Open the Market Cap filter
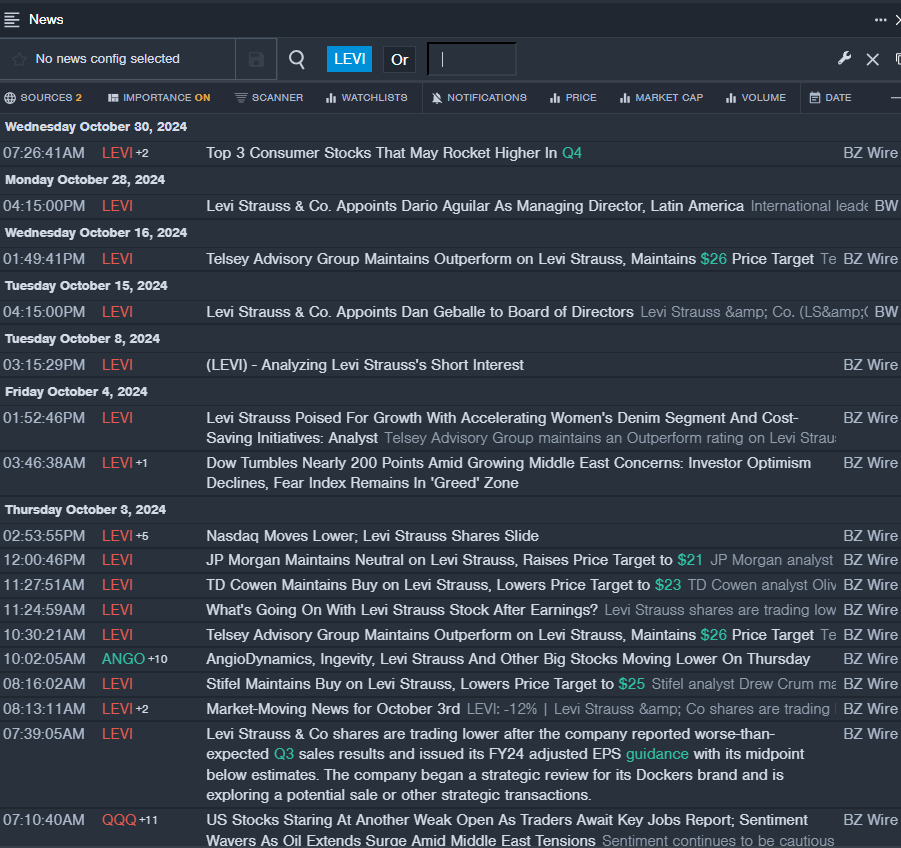901x848 pixels. pyautogui.click(x=661, y=98)
